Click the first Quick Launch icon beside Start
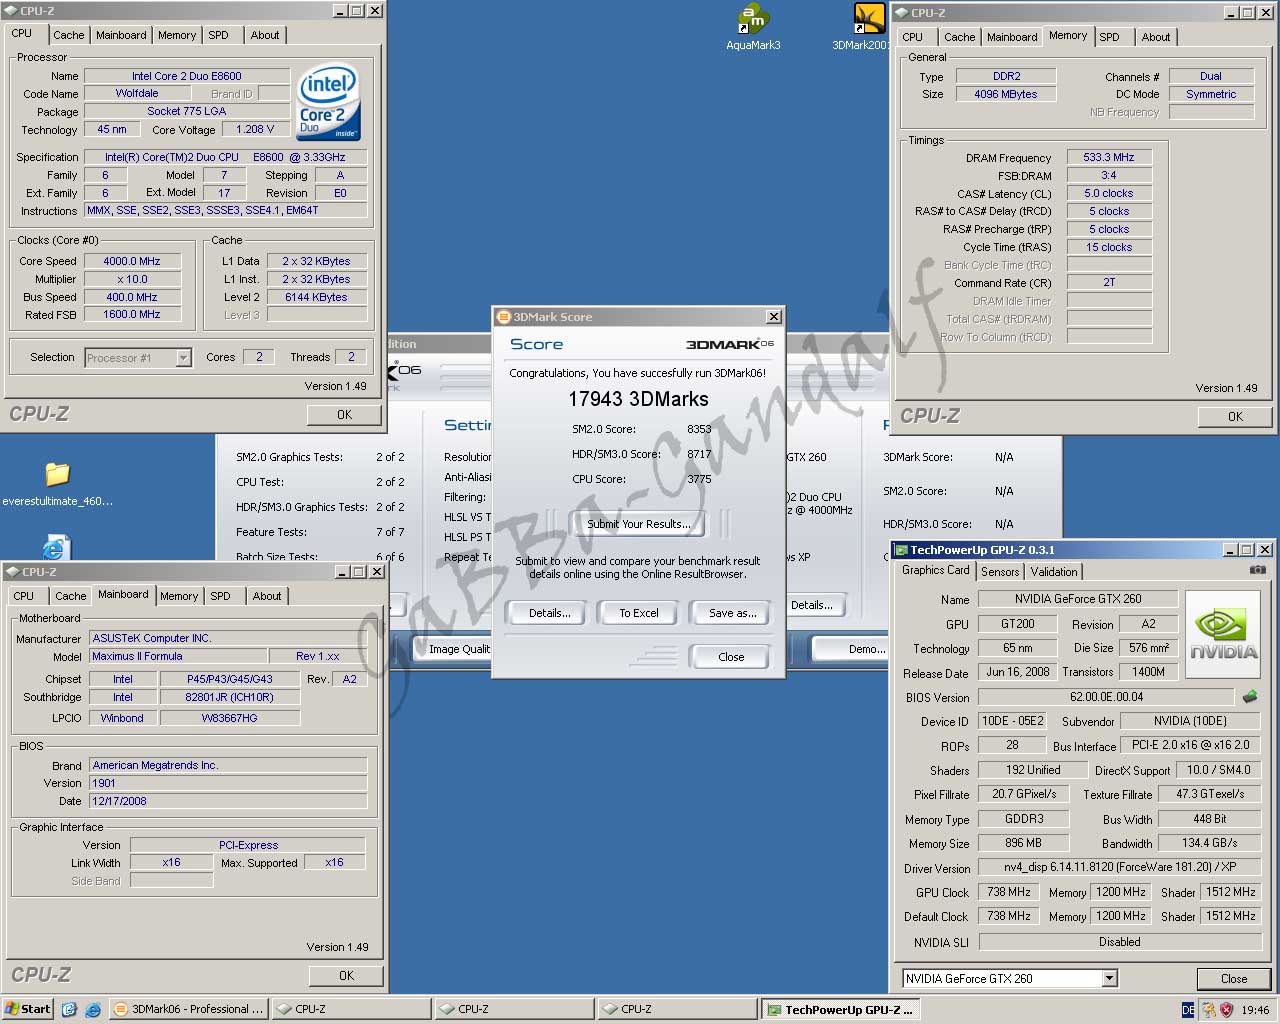The width and height of the screenshot is (1280, 1024). pos(69,1009)
